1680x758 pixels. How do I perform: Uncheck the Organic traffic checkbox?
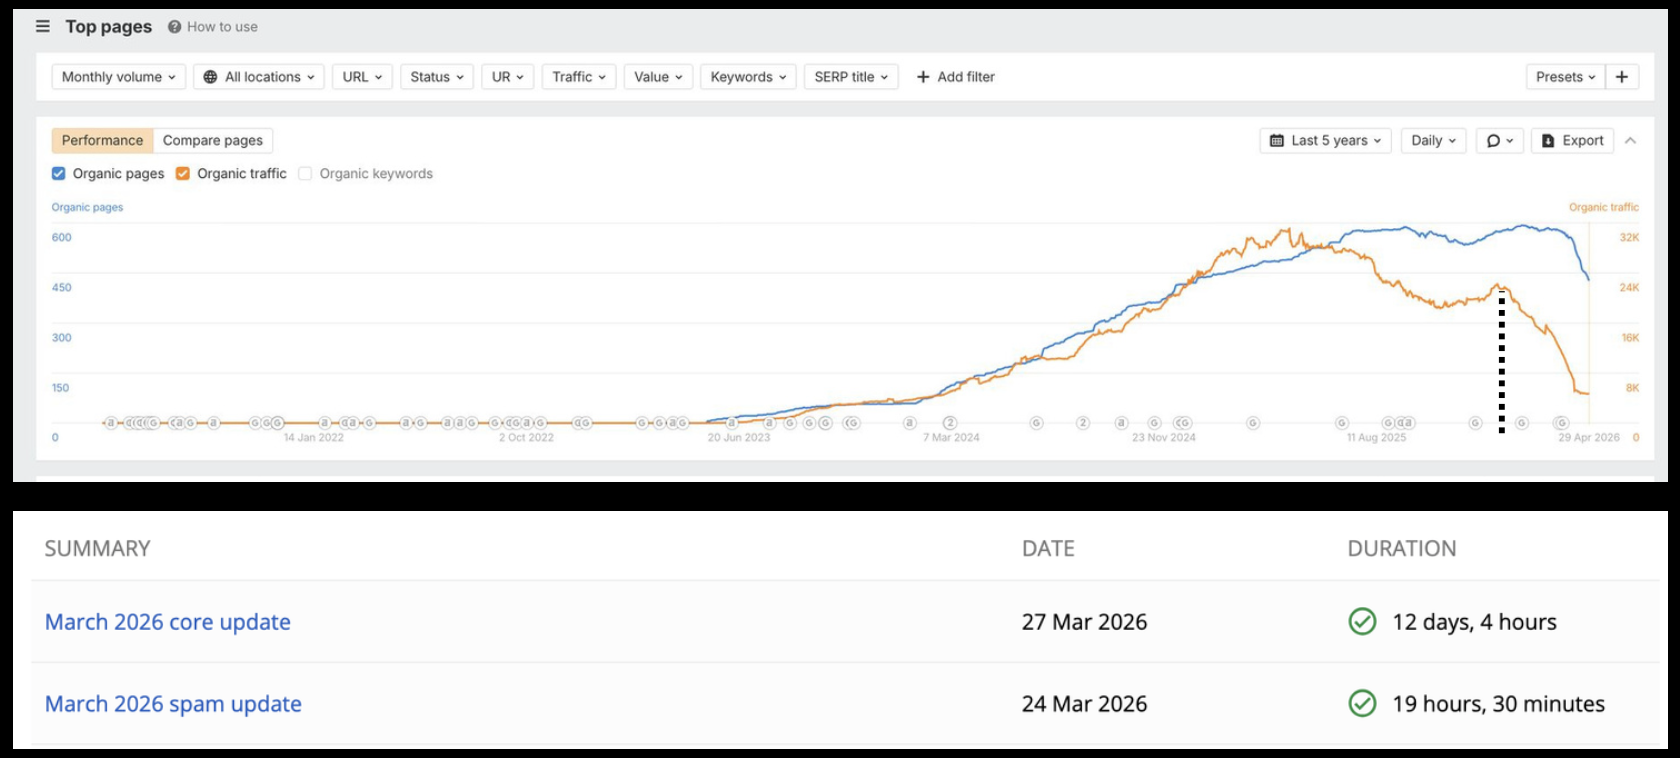point(183,174)
